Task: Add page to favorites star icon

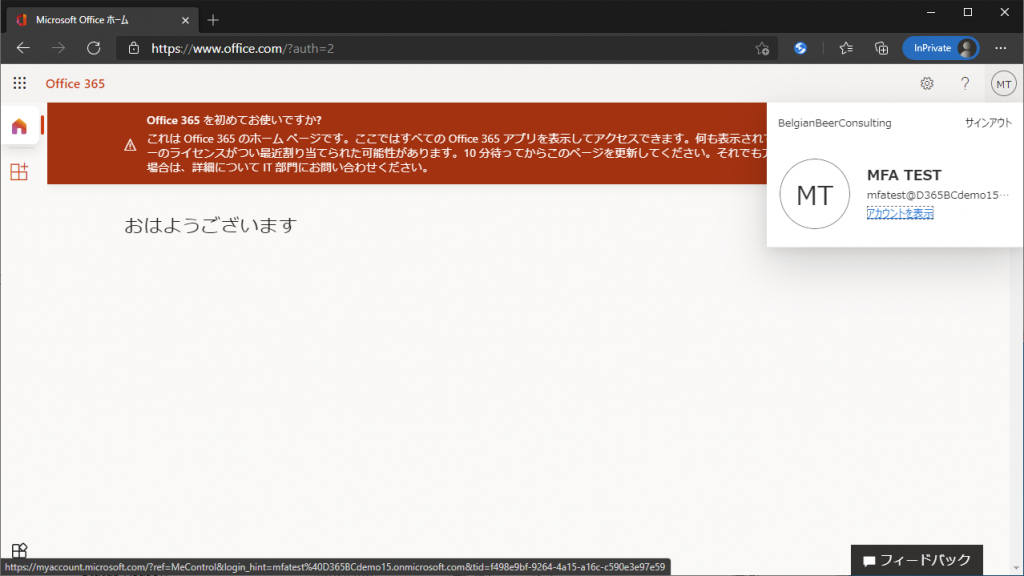Action: point(762,48)
